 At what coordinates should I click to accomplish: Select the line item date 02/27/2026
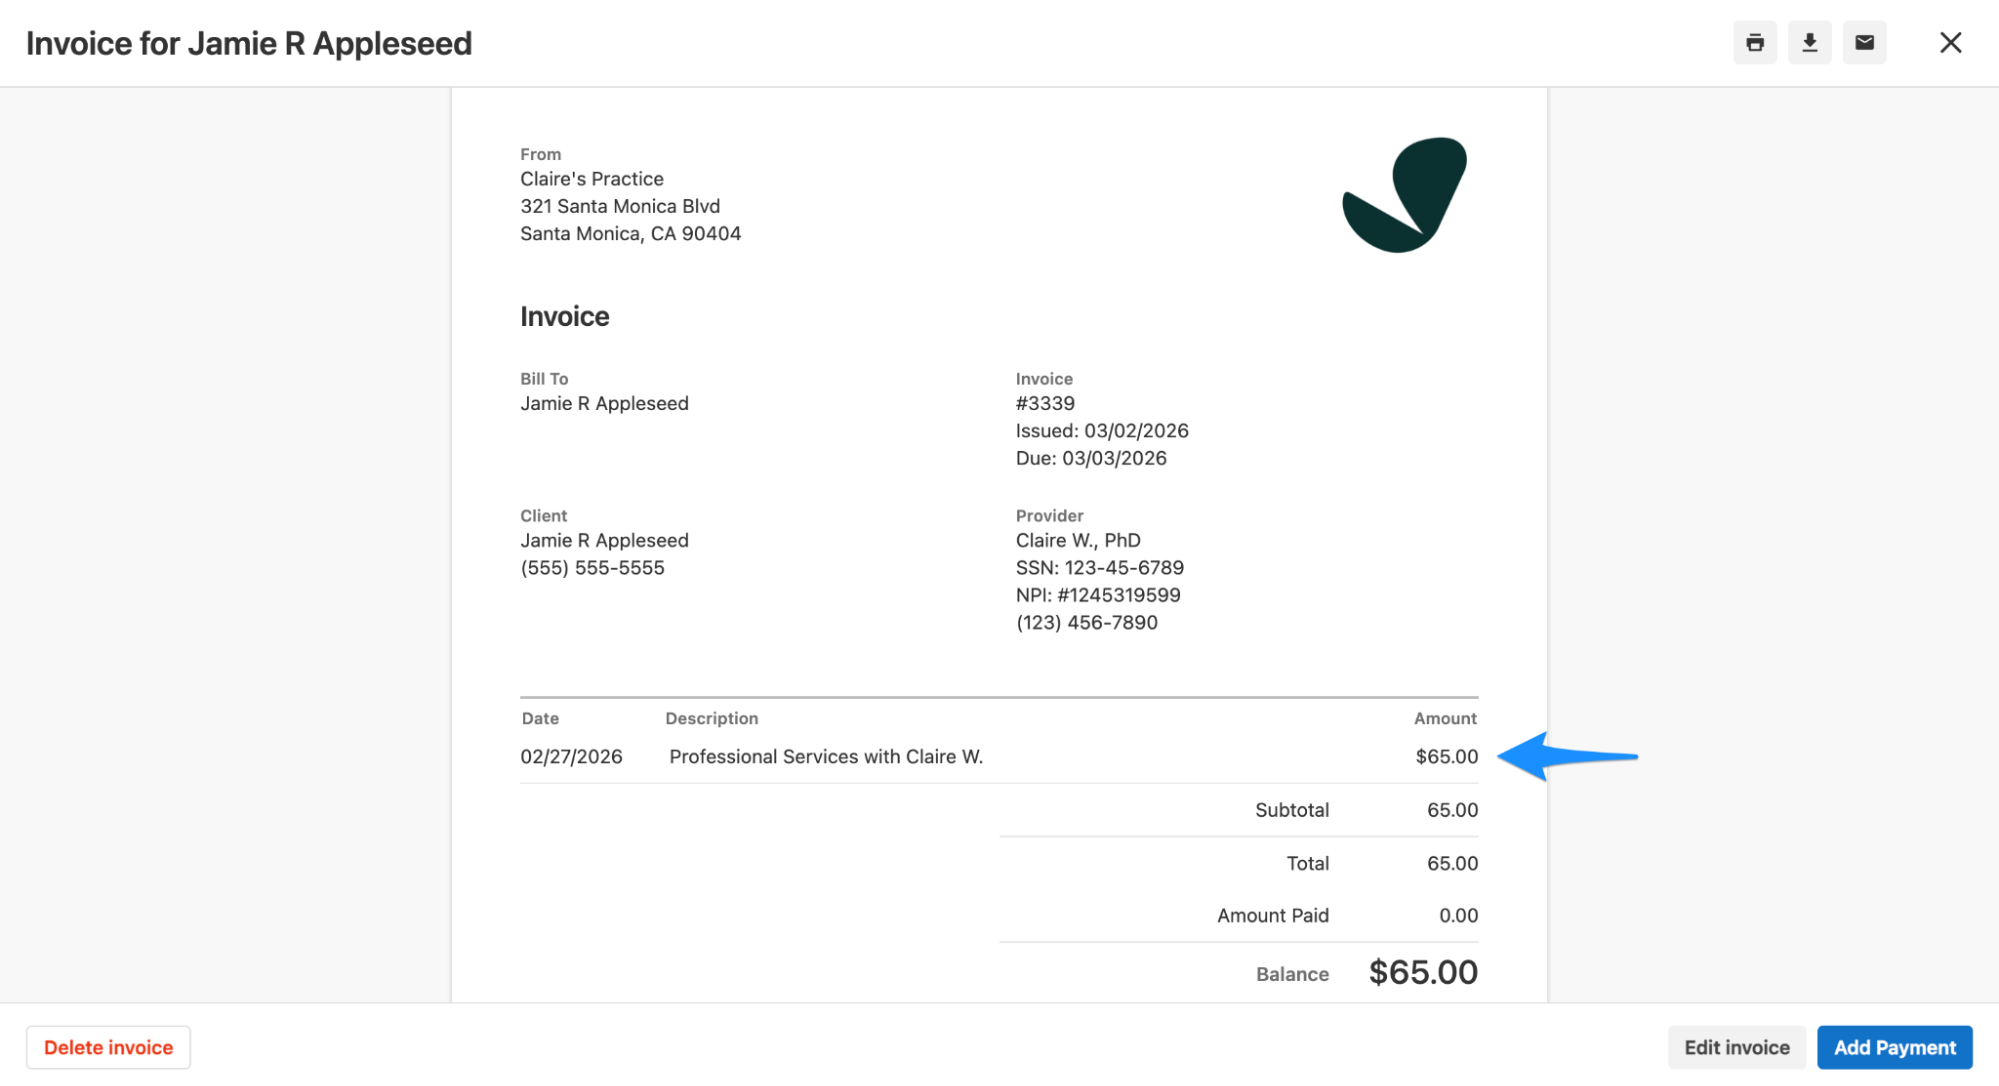coord(571,757)
